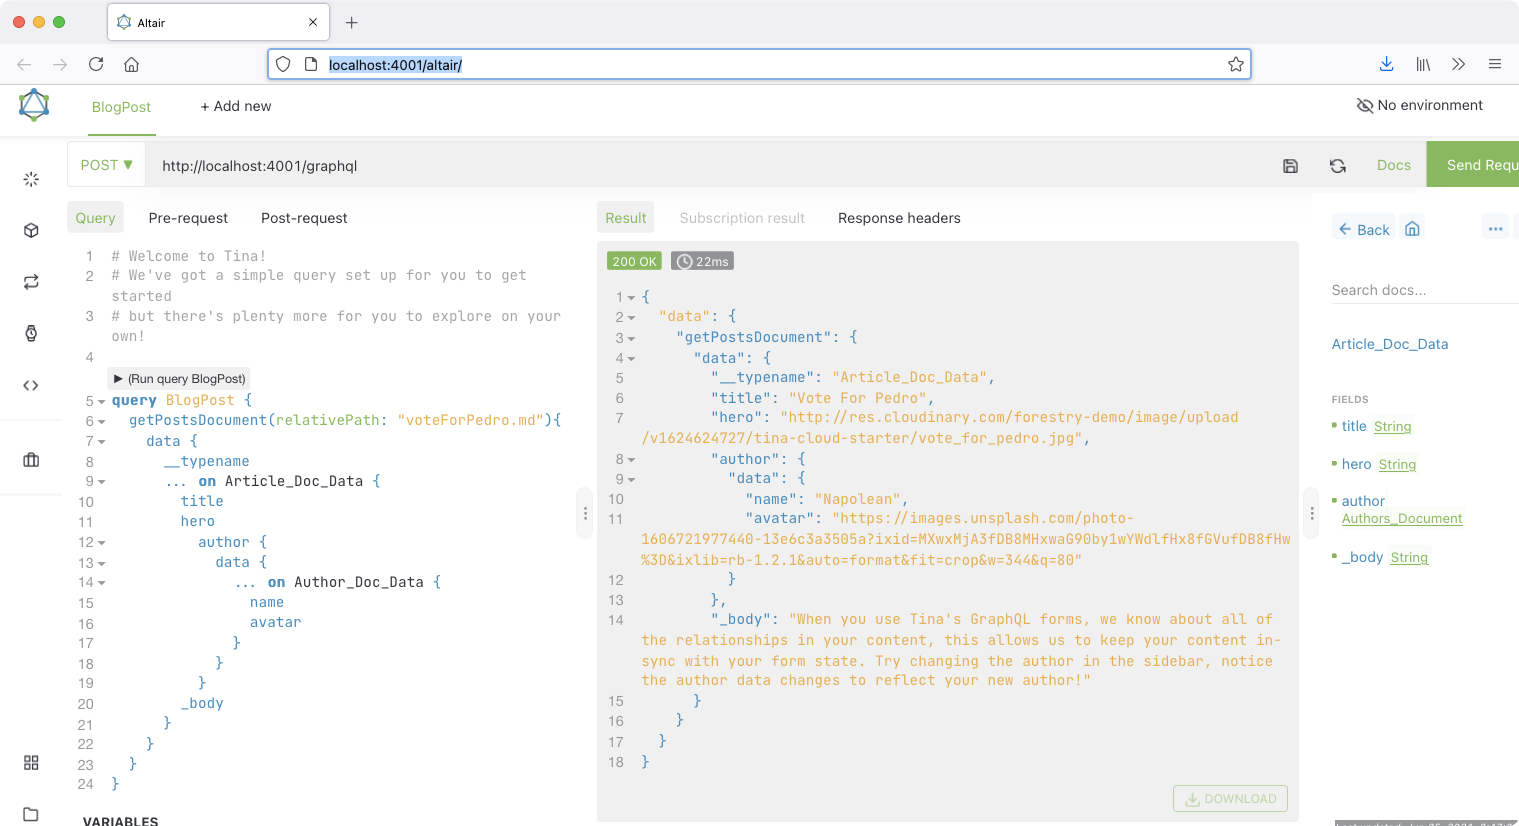Screen dimensions: 1519x826
Task: Open the title String type link
Action: 1392,427
